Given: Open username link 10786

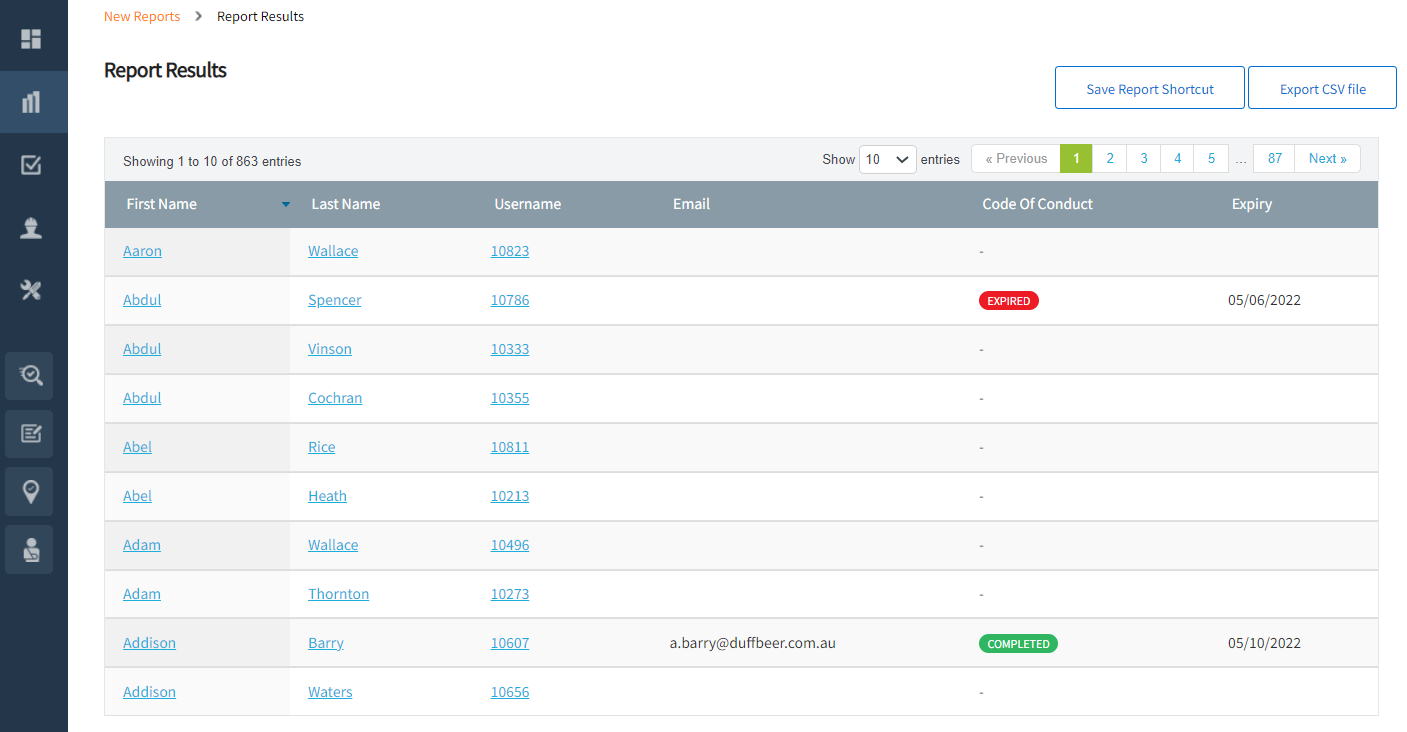Looking at the screenshot, I should click(x=509, y=300).
